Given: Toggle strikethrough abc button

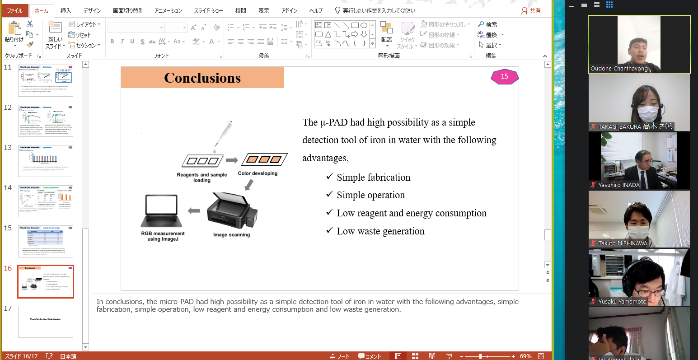Looking at the screenshot, I should pyautogui.click(x=152, y=41).
